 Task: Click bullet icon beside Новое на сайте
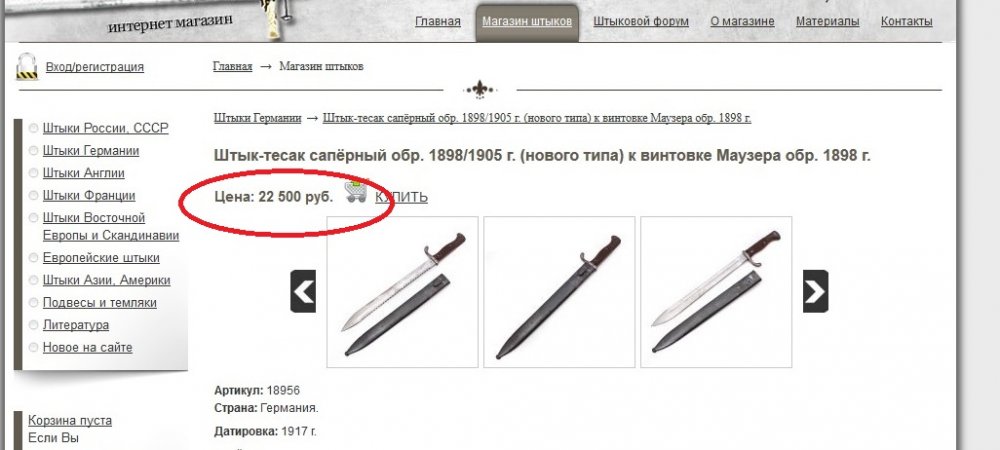pos(33,347)
